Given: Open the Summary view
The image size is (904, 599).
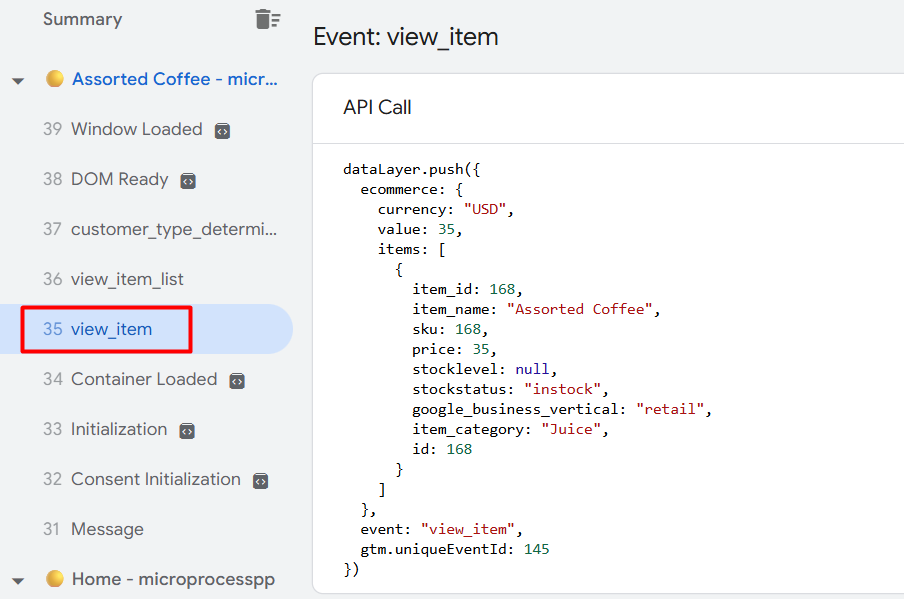Looking at the screenshot, I should pos(82,19).
